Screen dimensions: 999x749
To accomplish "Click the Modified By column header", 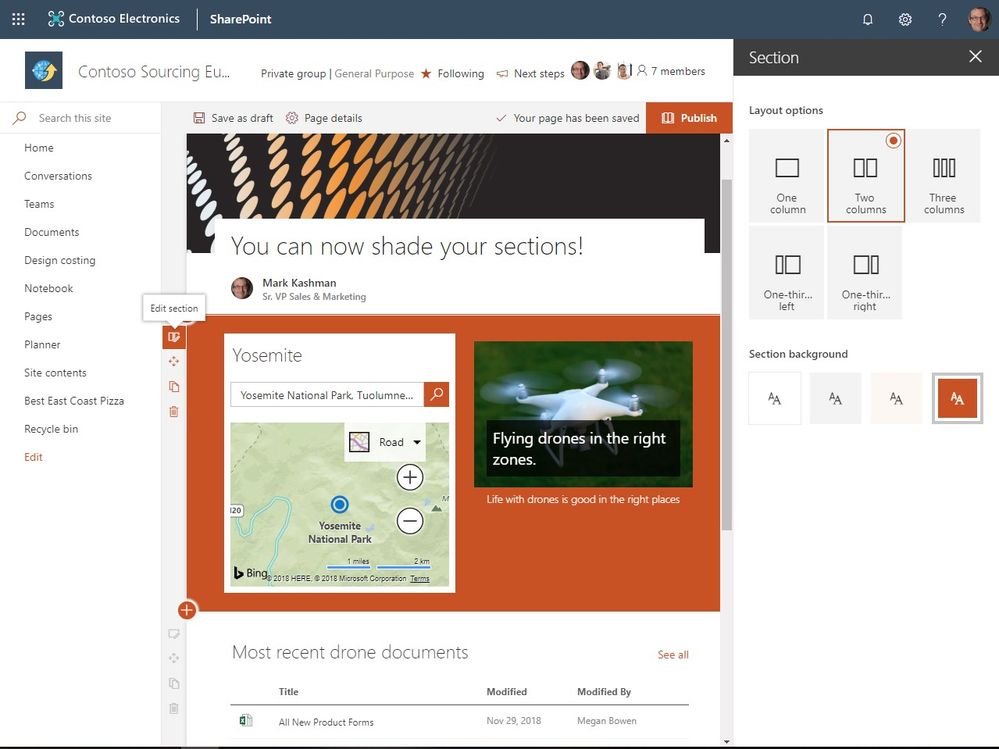I will [x=604, y=692].
